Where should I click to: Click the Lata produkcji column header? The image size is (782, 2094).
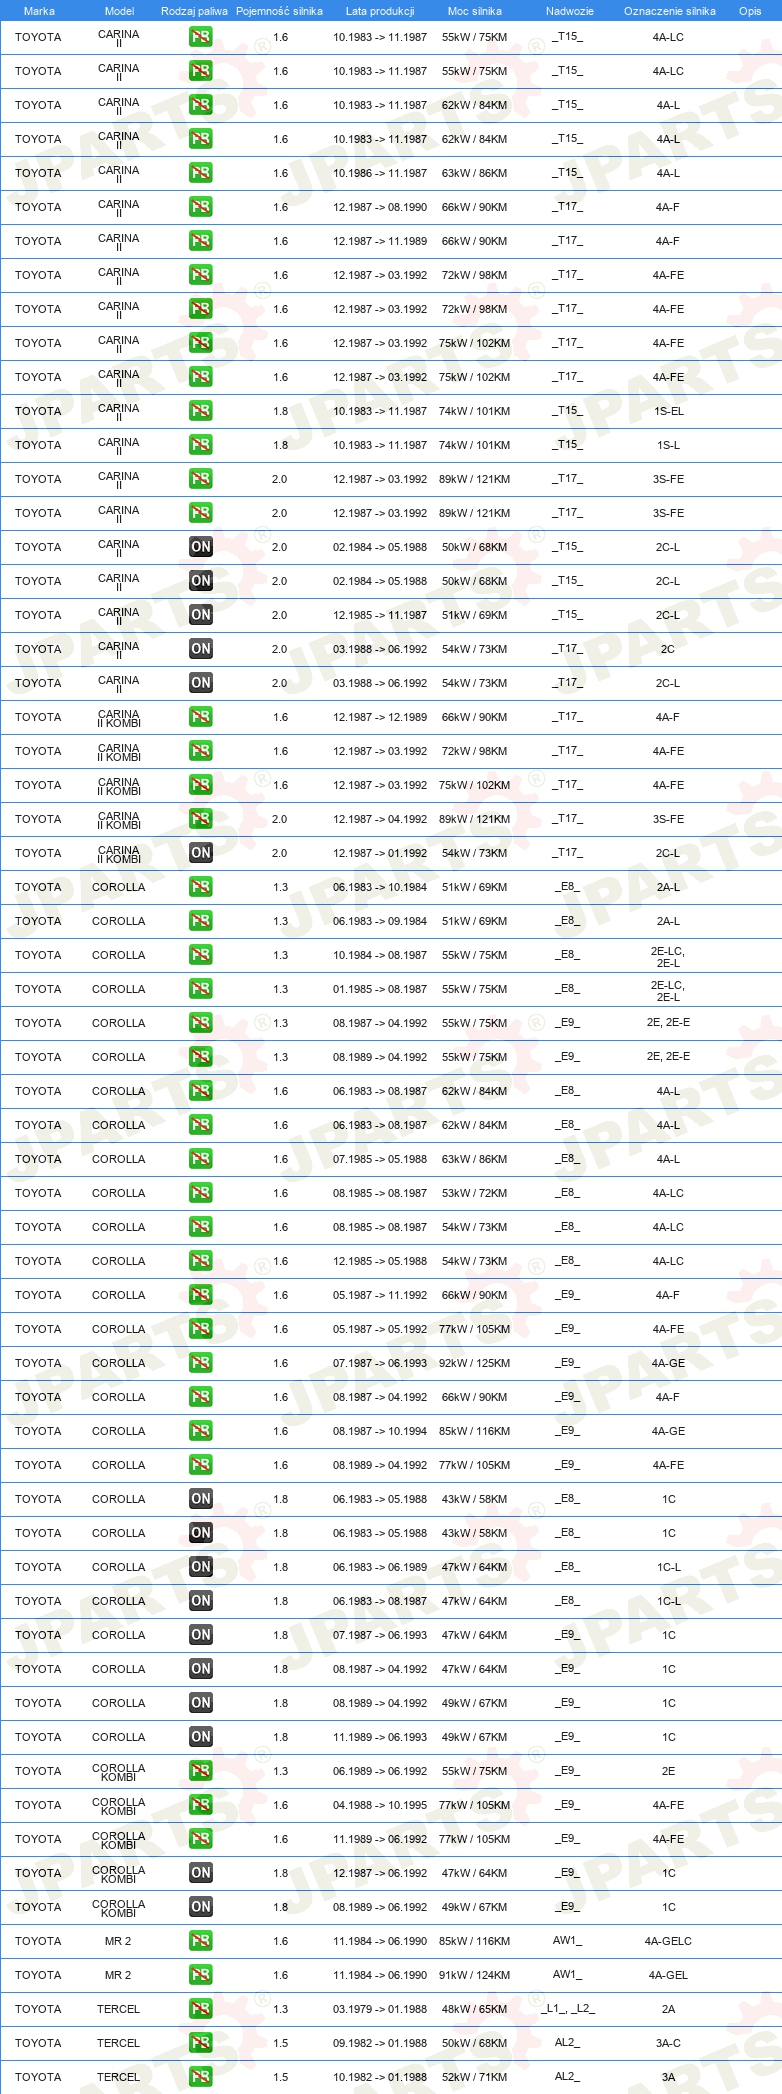[380, 11]
